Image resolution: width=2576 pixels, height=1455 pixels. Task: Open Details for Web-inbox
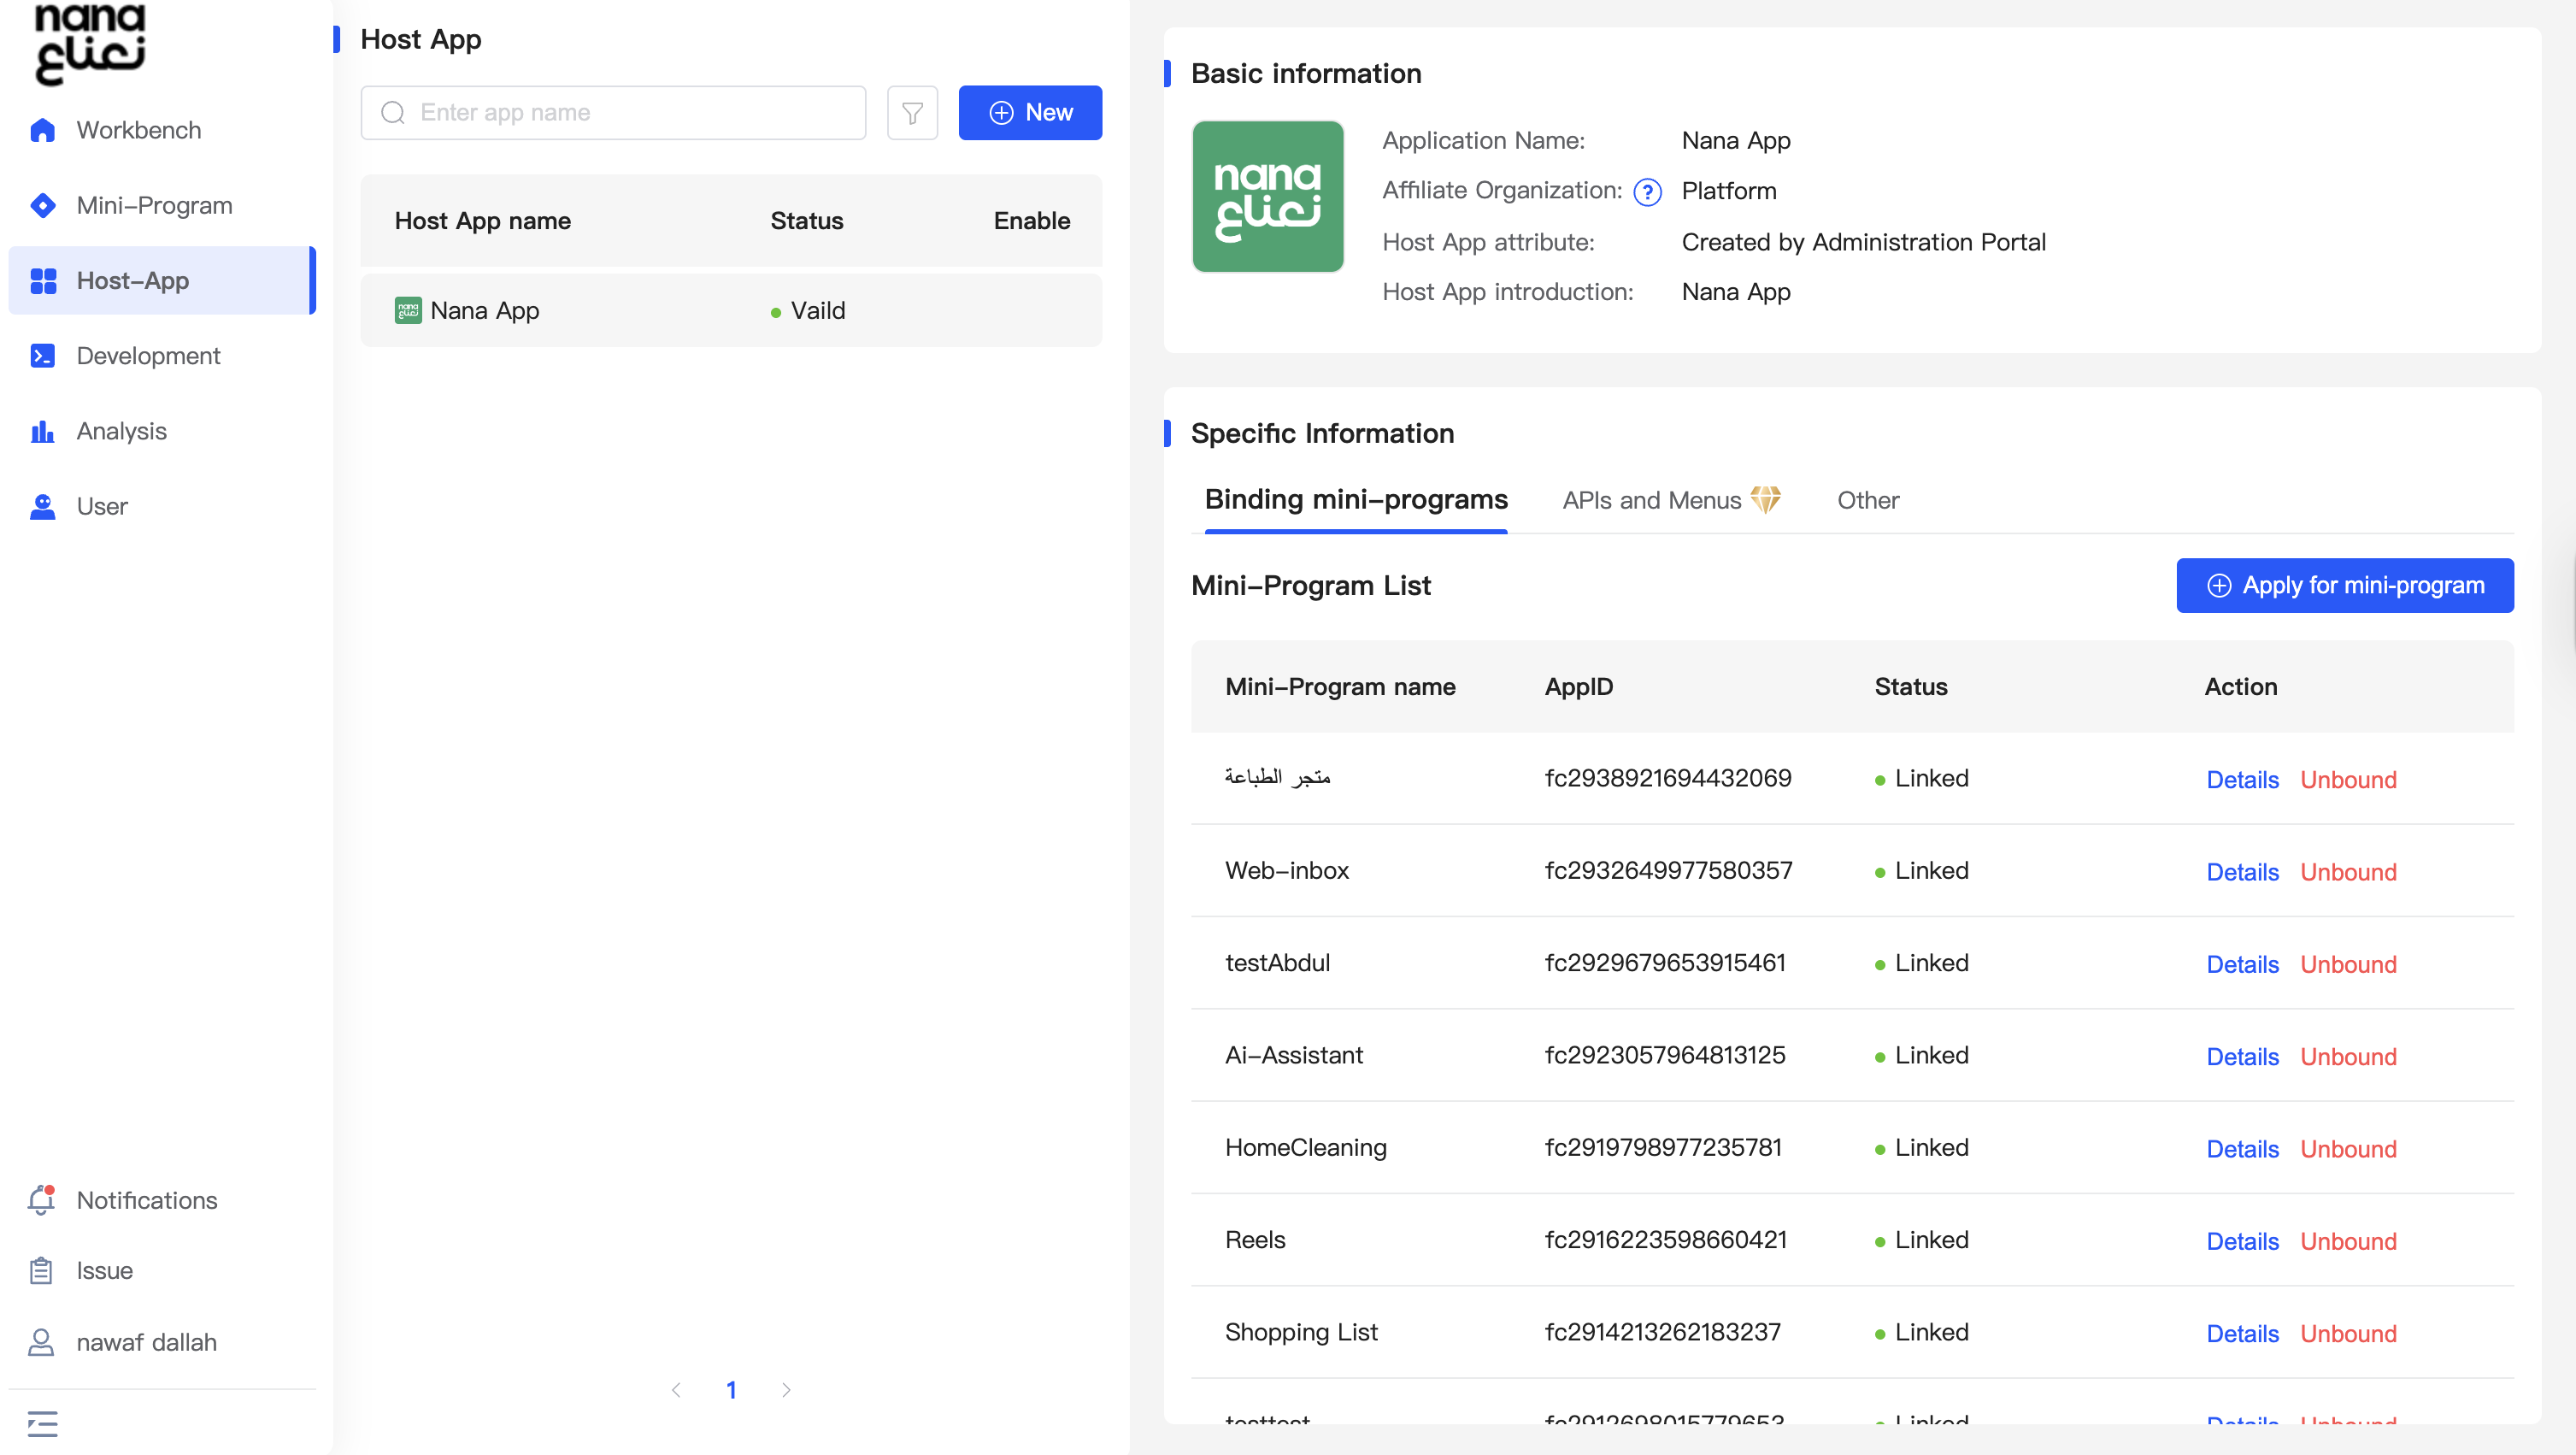pyautogui.click(x=2242, y=872)
